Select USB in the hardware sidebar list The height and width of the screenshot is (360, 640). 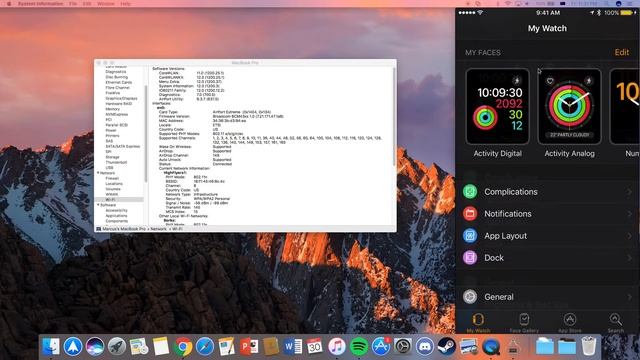tap(109, 168)
